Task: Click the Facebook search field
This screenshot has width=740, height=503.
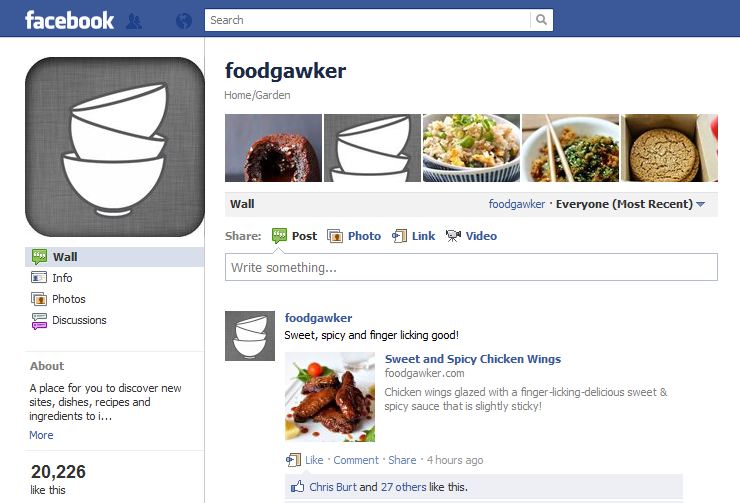Action: (x=367, y=20)
